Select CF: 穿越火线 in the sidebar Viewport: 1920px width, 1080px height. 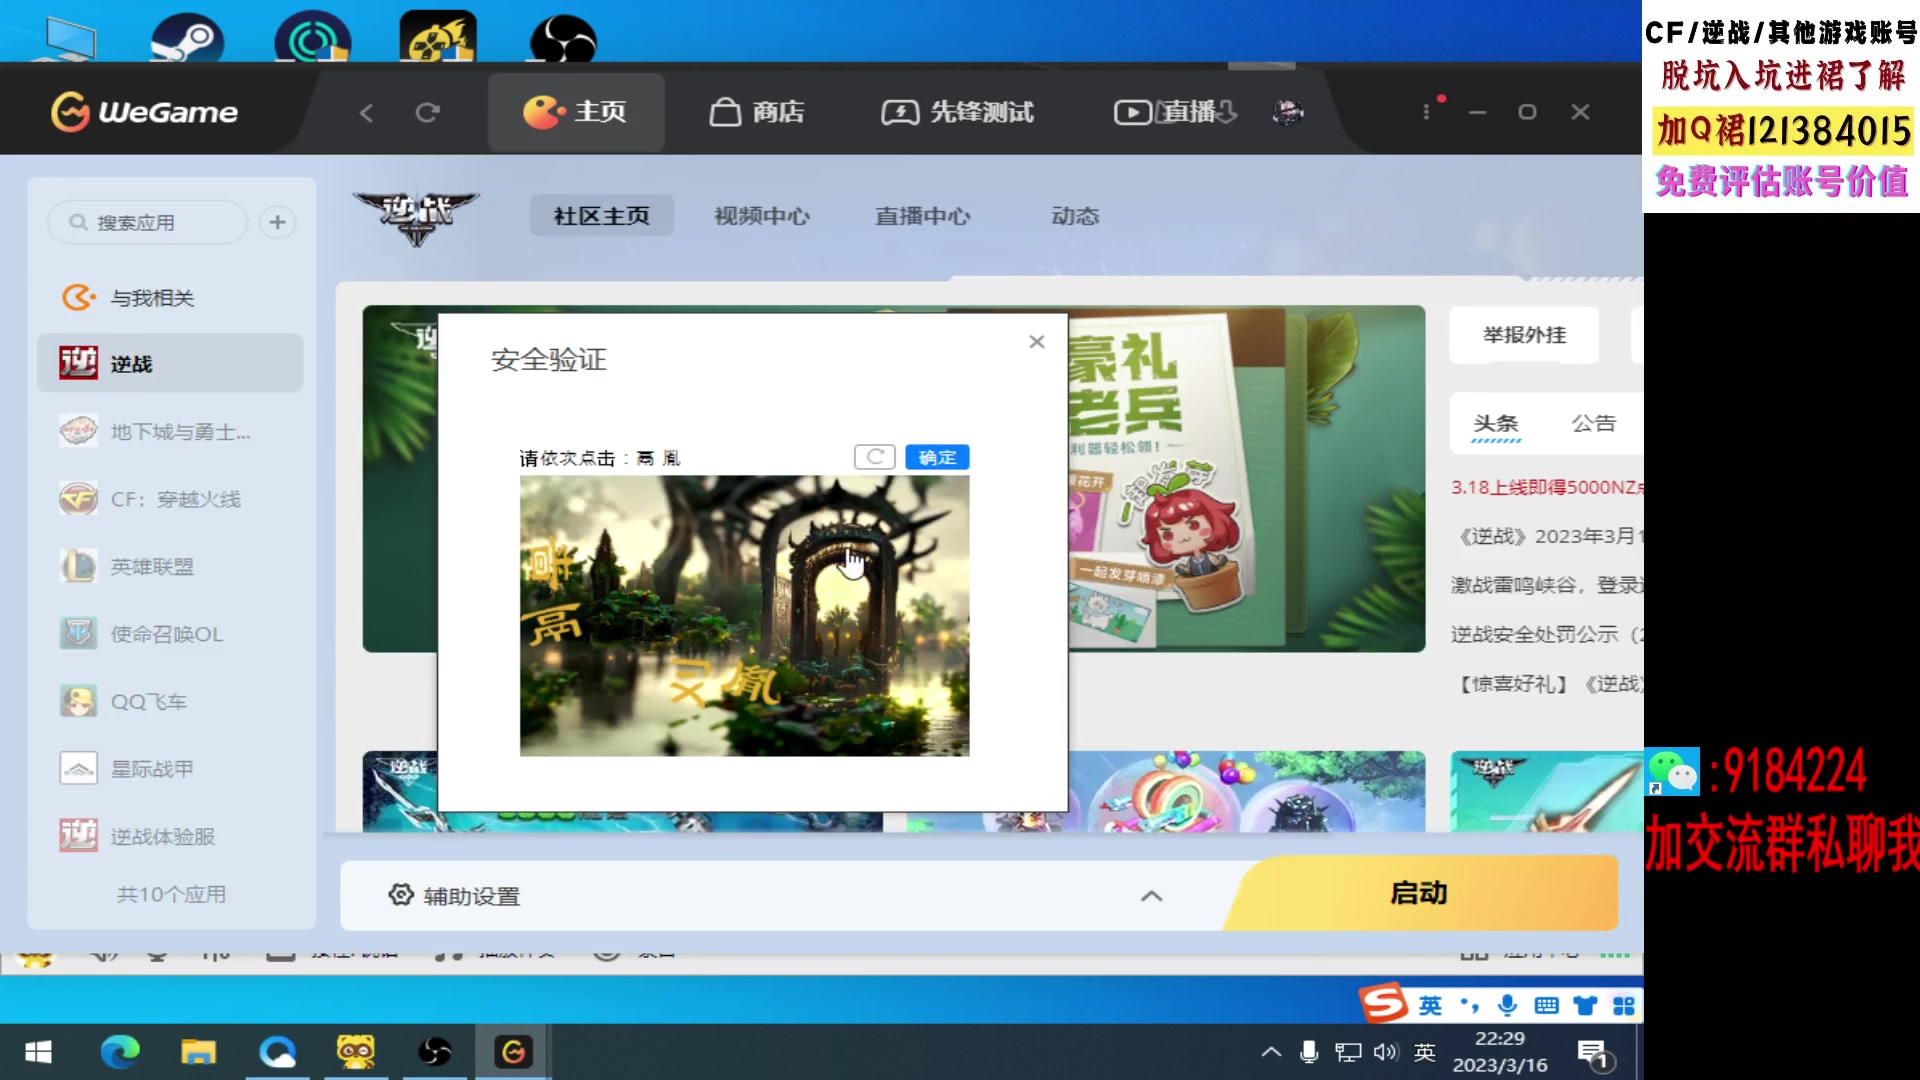click(x=170, y=499)
